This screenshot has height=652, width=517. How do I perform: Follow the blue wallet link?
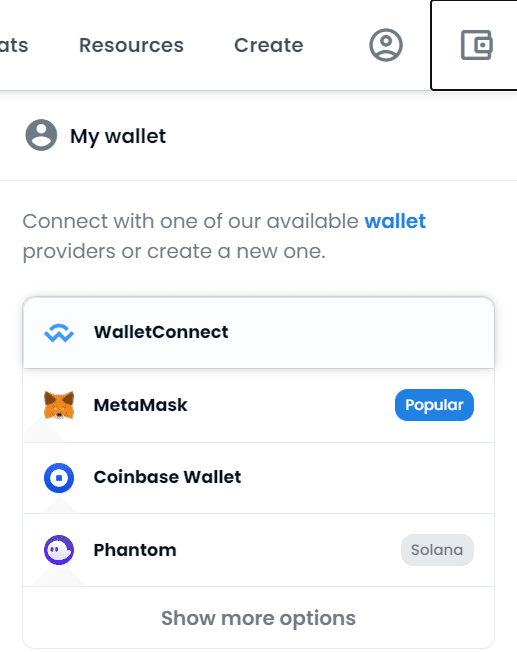click(x=395, y=221)
